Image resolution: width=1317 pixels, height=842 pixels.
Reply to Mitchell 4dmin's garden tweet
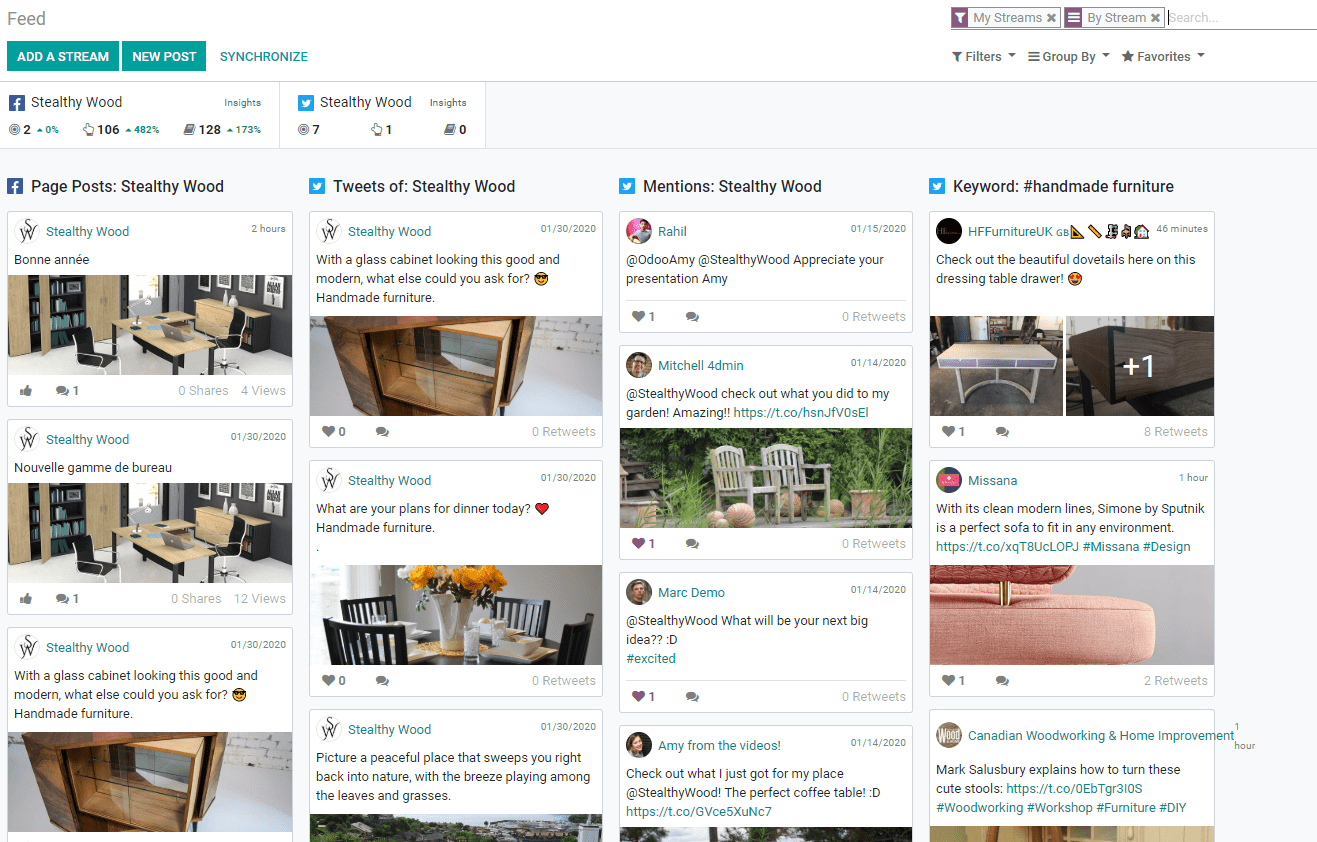click(x=692, y=544)
